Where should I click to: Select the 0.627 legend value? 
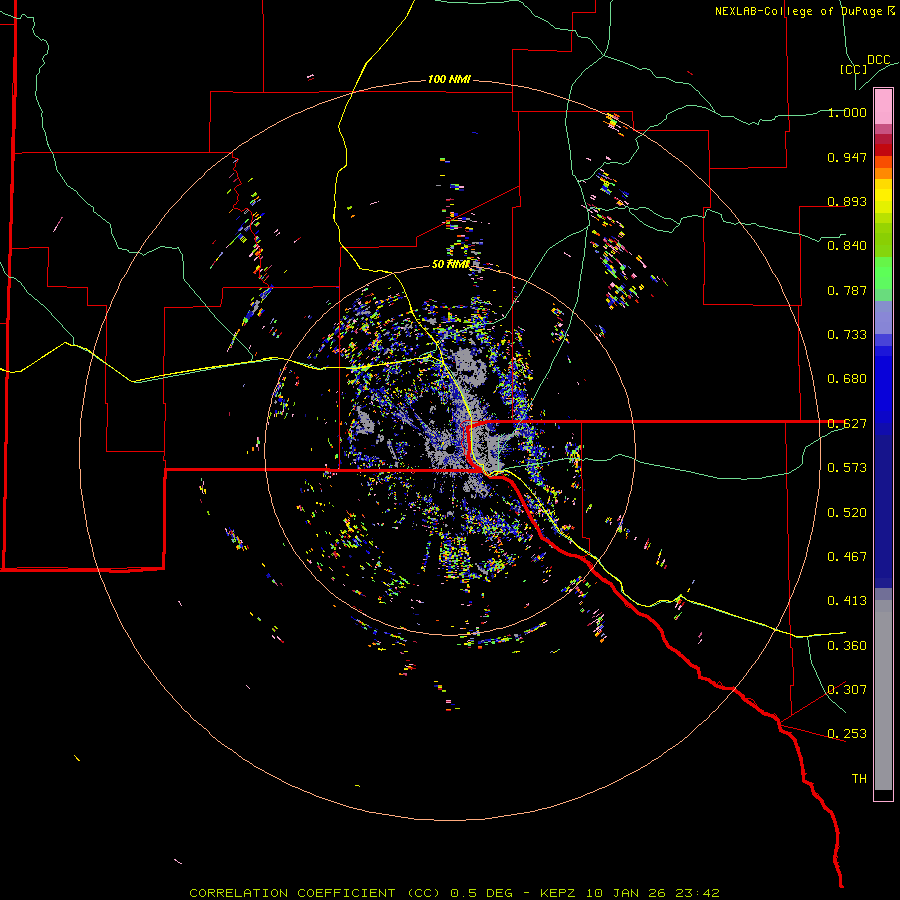[847, 424]
